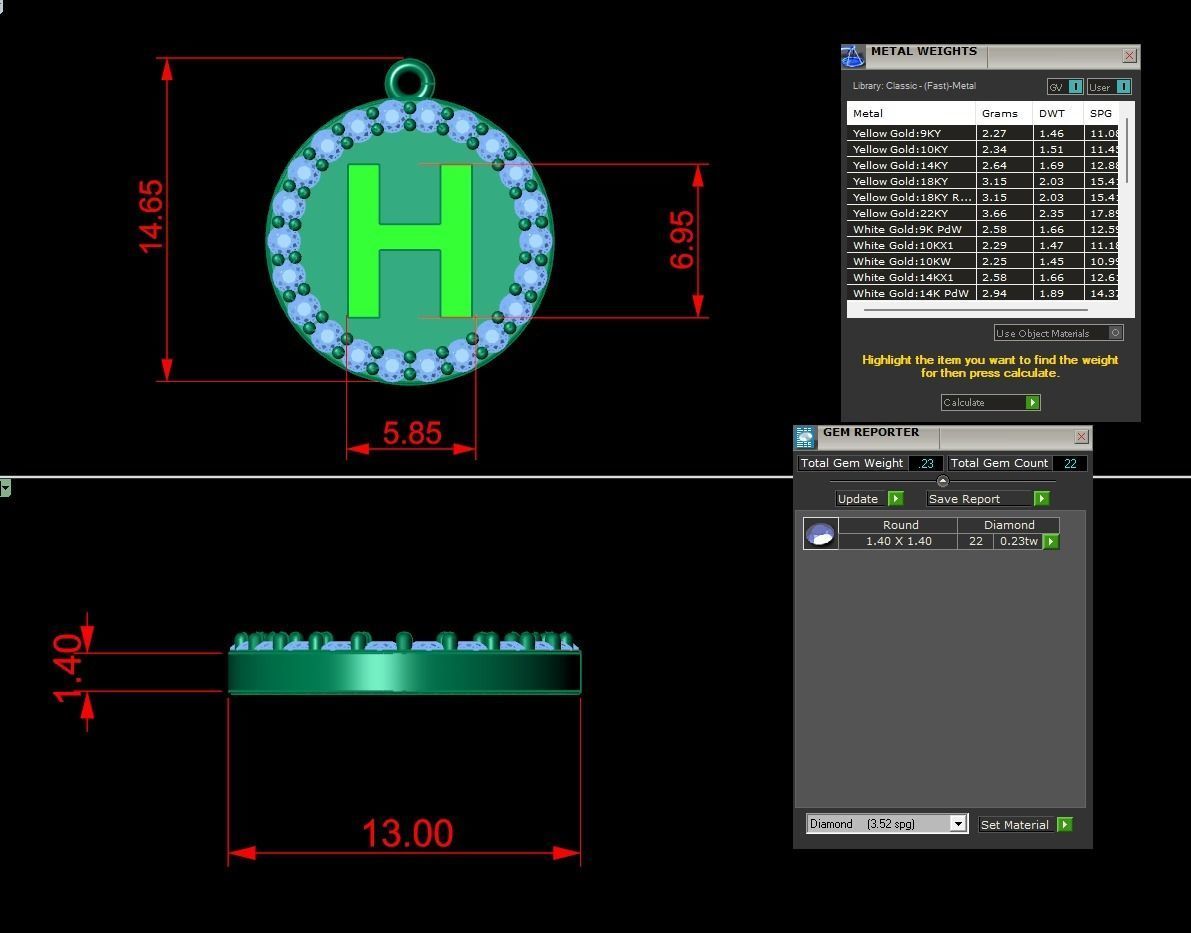
Task: Sort by the Grams column header
Action: [1004, 113]
